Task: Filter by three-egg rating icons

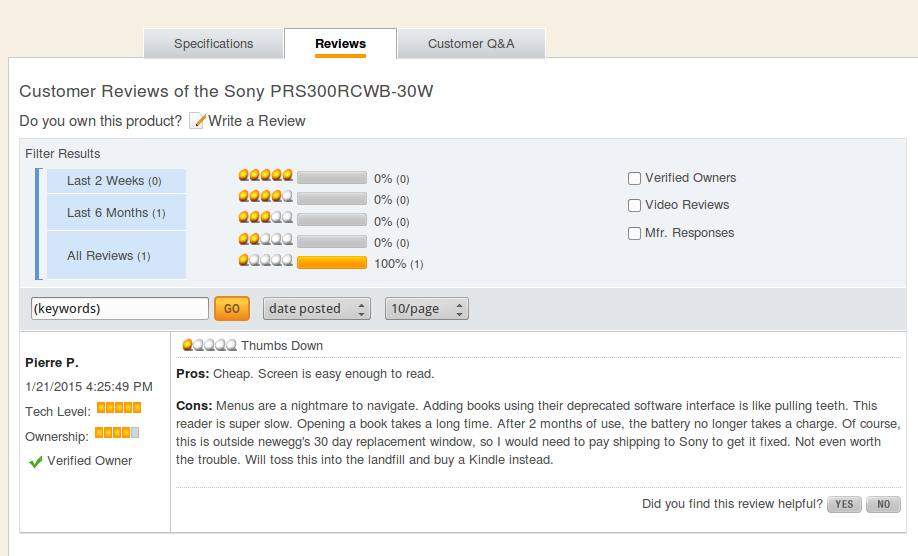Action: 265,218
